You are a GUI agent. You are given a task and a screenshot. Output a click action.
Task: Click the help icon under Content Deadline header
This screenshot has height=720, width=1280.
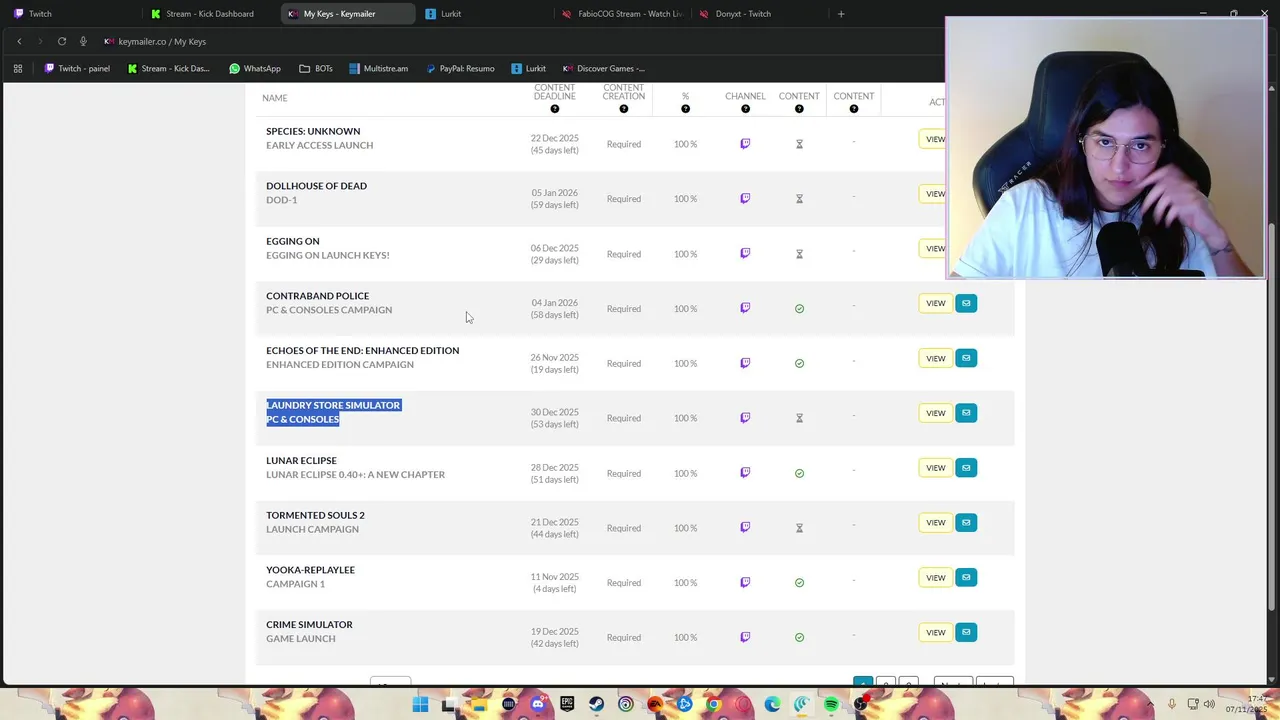(x=555, y=109)
